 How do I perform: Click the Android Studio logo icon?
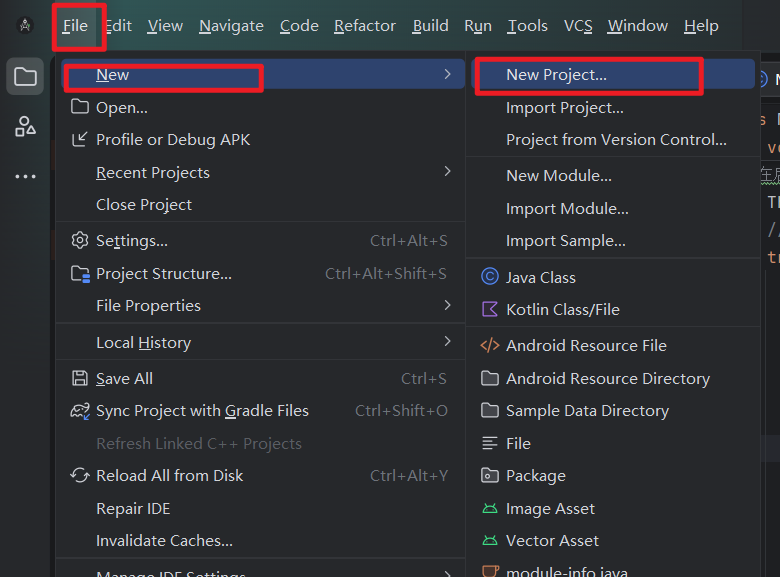(25, 25)
